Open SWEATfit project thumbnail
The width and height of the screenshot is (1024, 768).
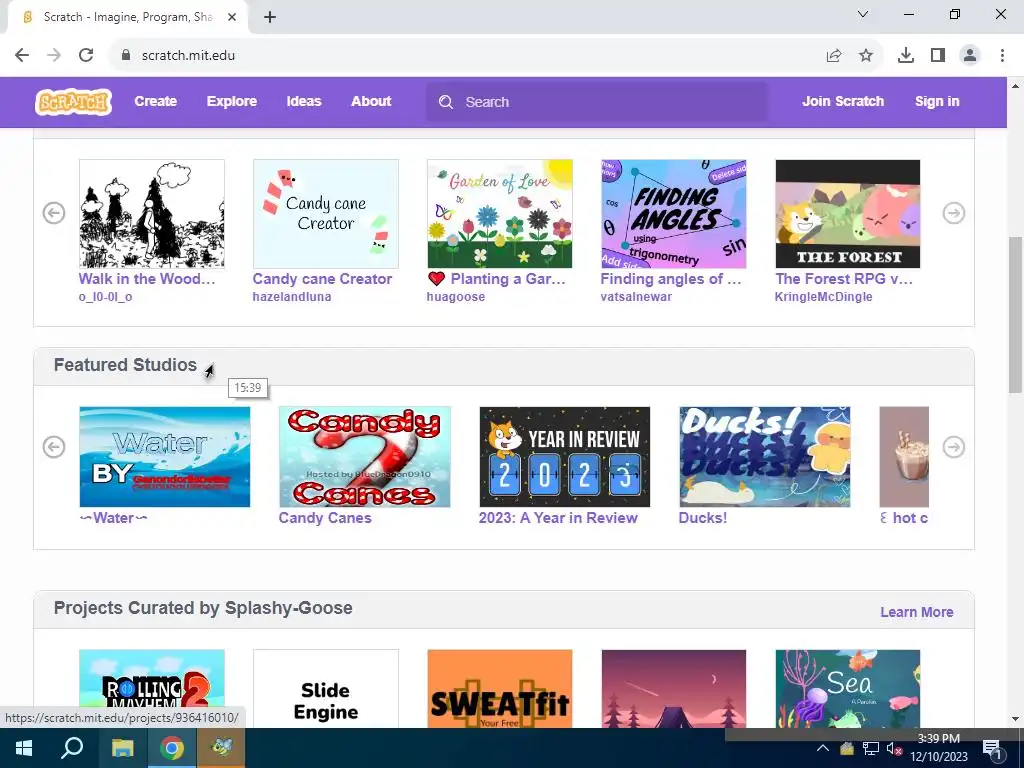pos(500,688)
